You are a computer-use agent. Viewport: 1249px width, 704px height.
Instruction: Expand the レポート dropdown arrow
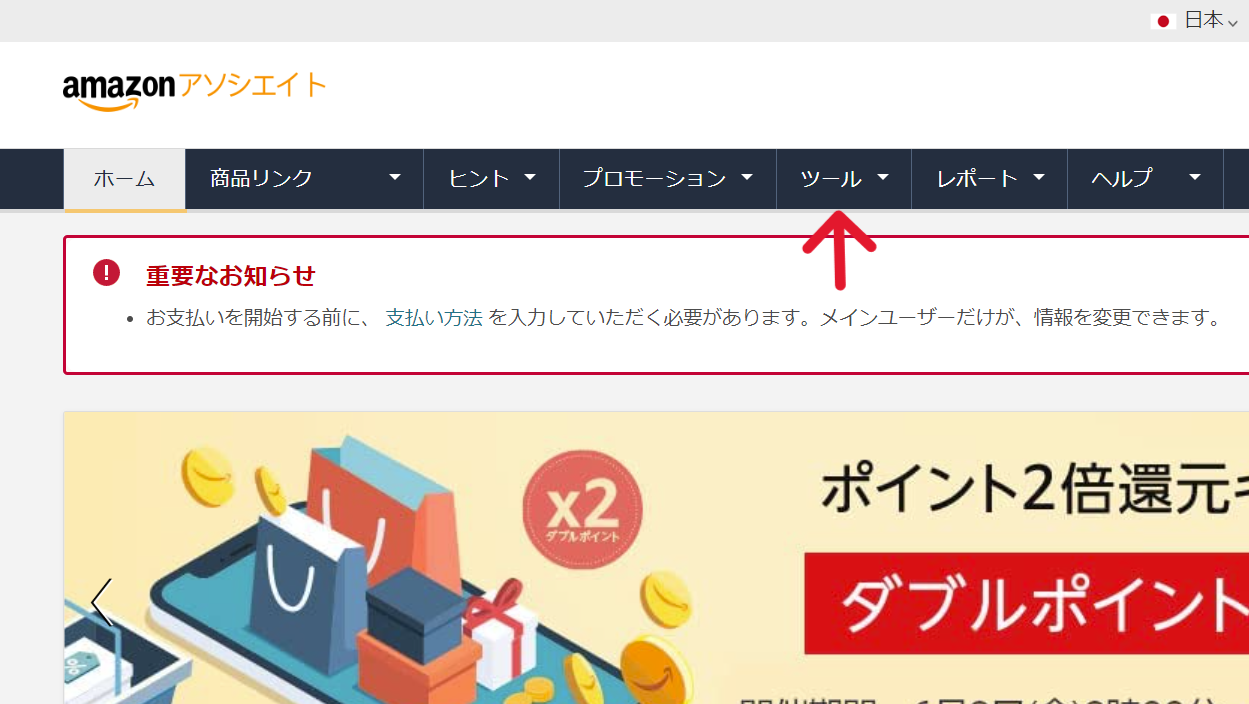pos(1039,178)
